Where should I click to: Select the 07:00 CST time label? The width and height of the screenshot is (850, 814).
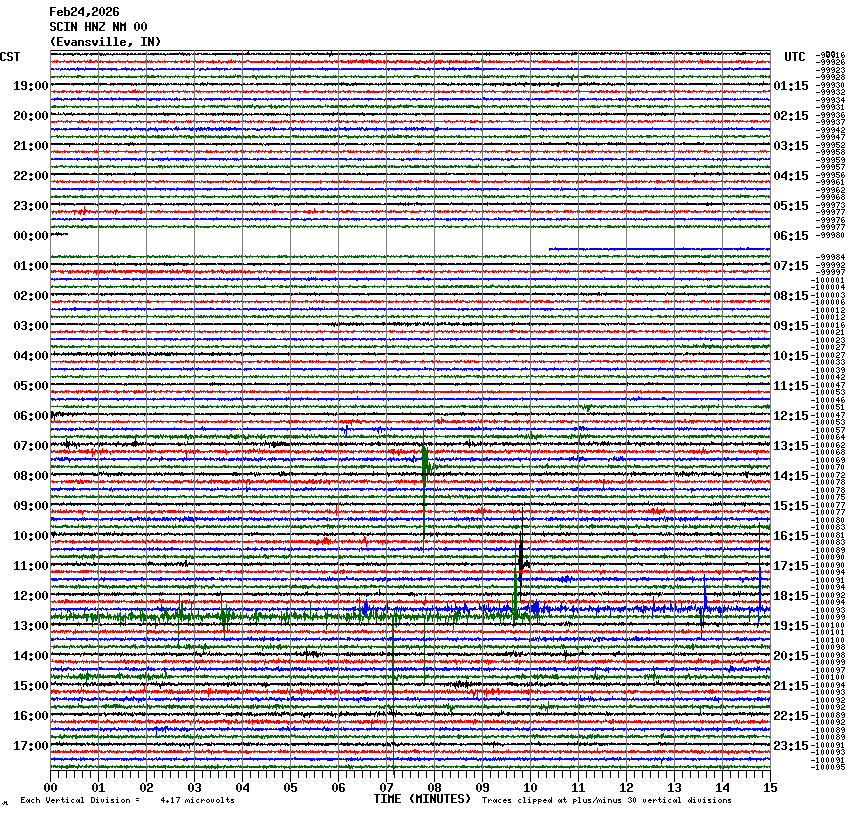click(x=31, y=446)
